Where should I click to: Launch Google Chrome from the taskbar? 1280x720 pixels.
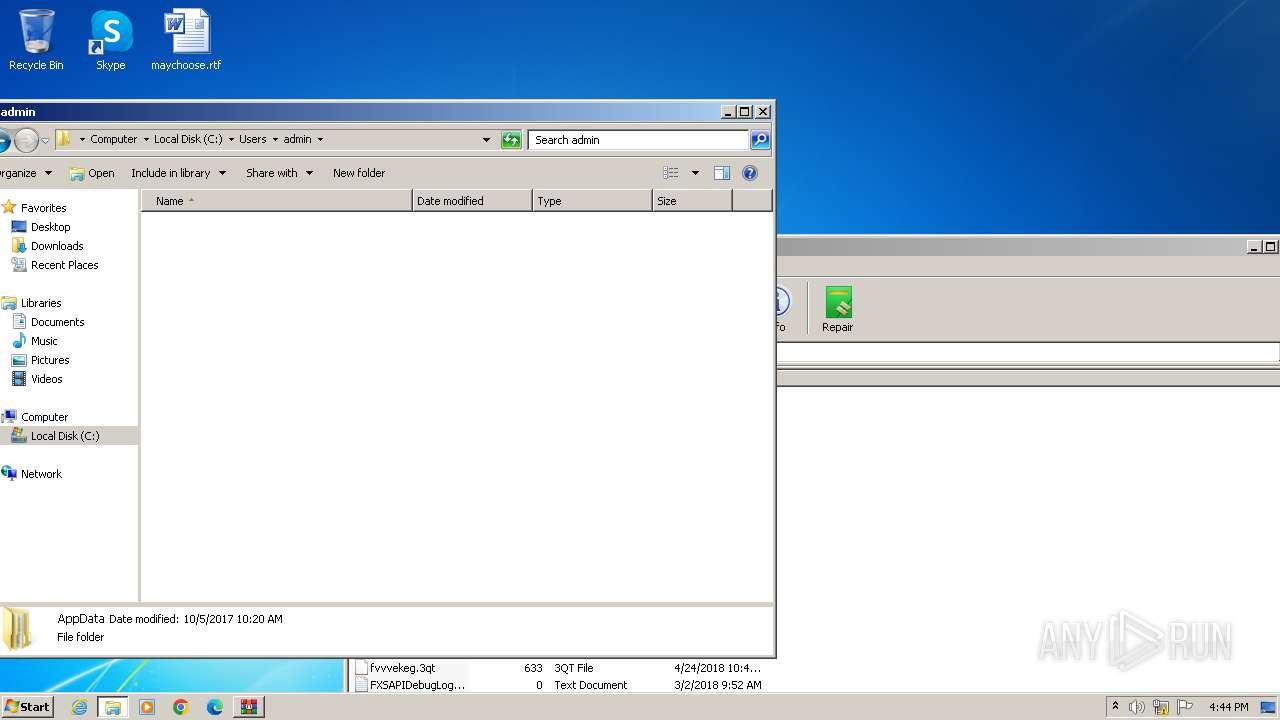[181, 707]
